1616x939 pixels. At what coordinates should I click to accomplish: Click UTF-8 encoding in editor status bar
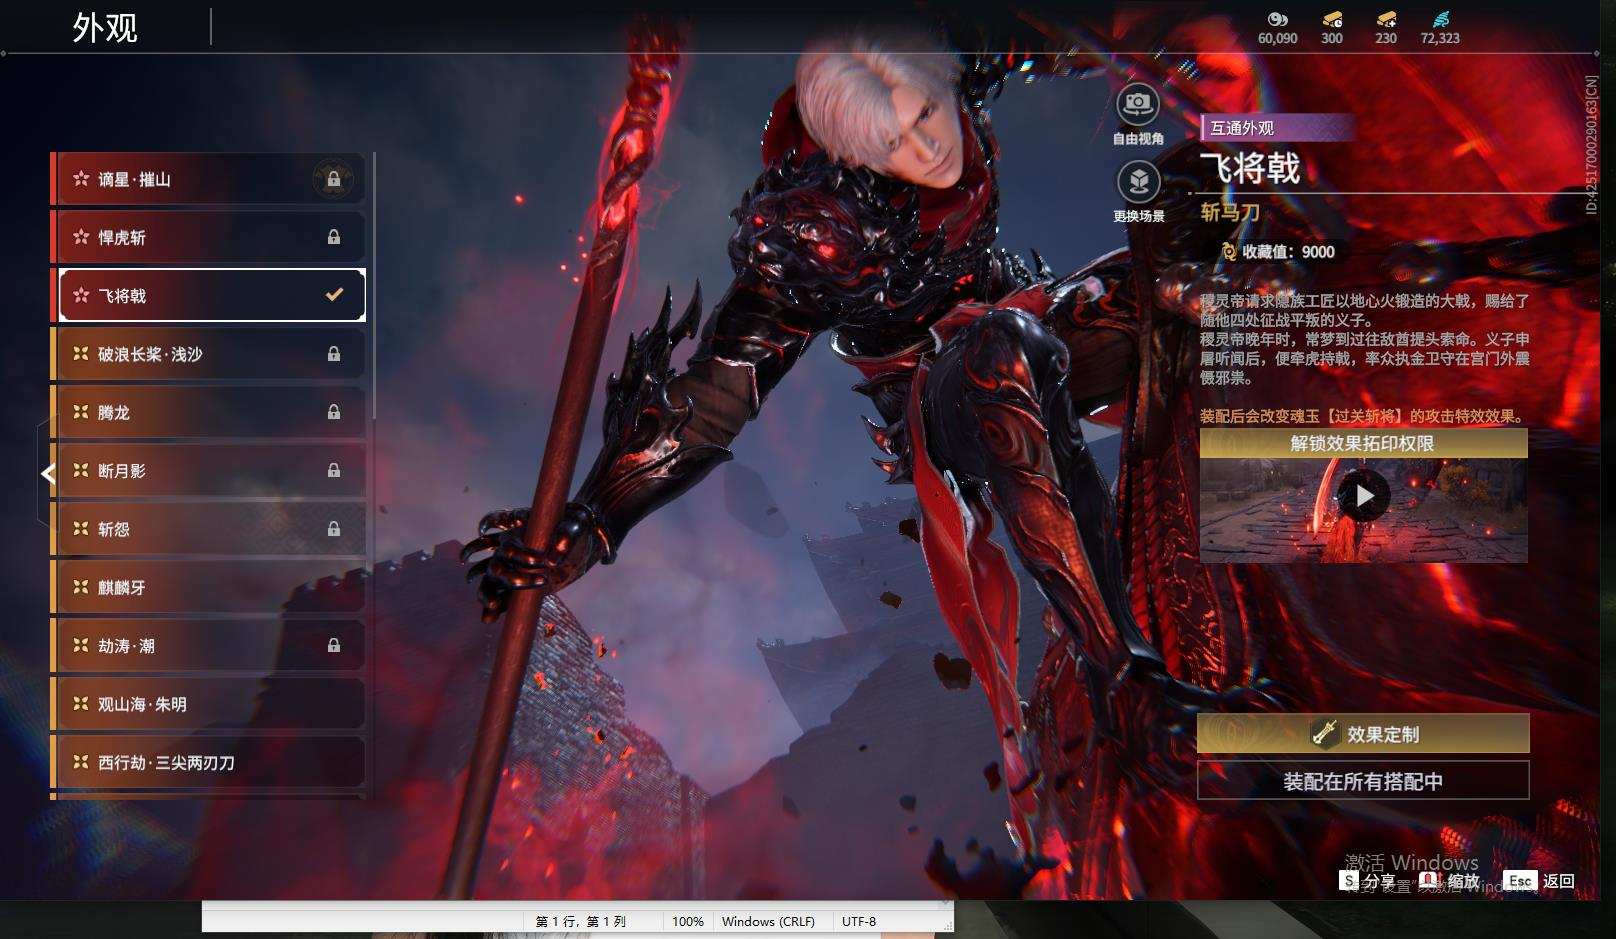point(859,921)
